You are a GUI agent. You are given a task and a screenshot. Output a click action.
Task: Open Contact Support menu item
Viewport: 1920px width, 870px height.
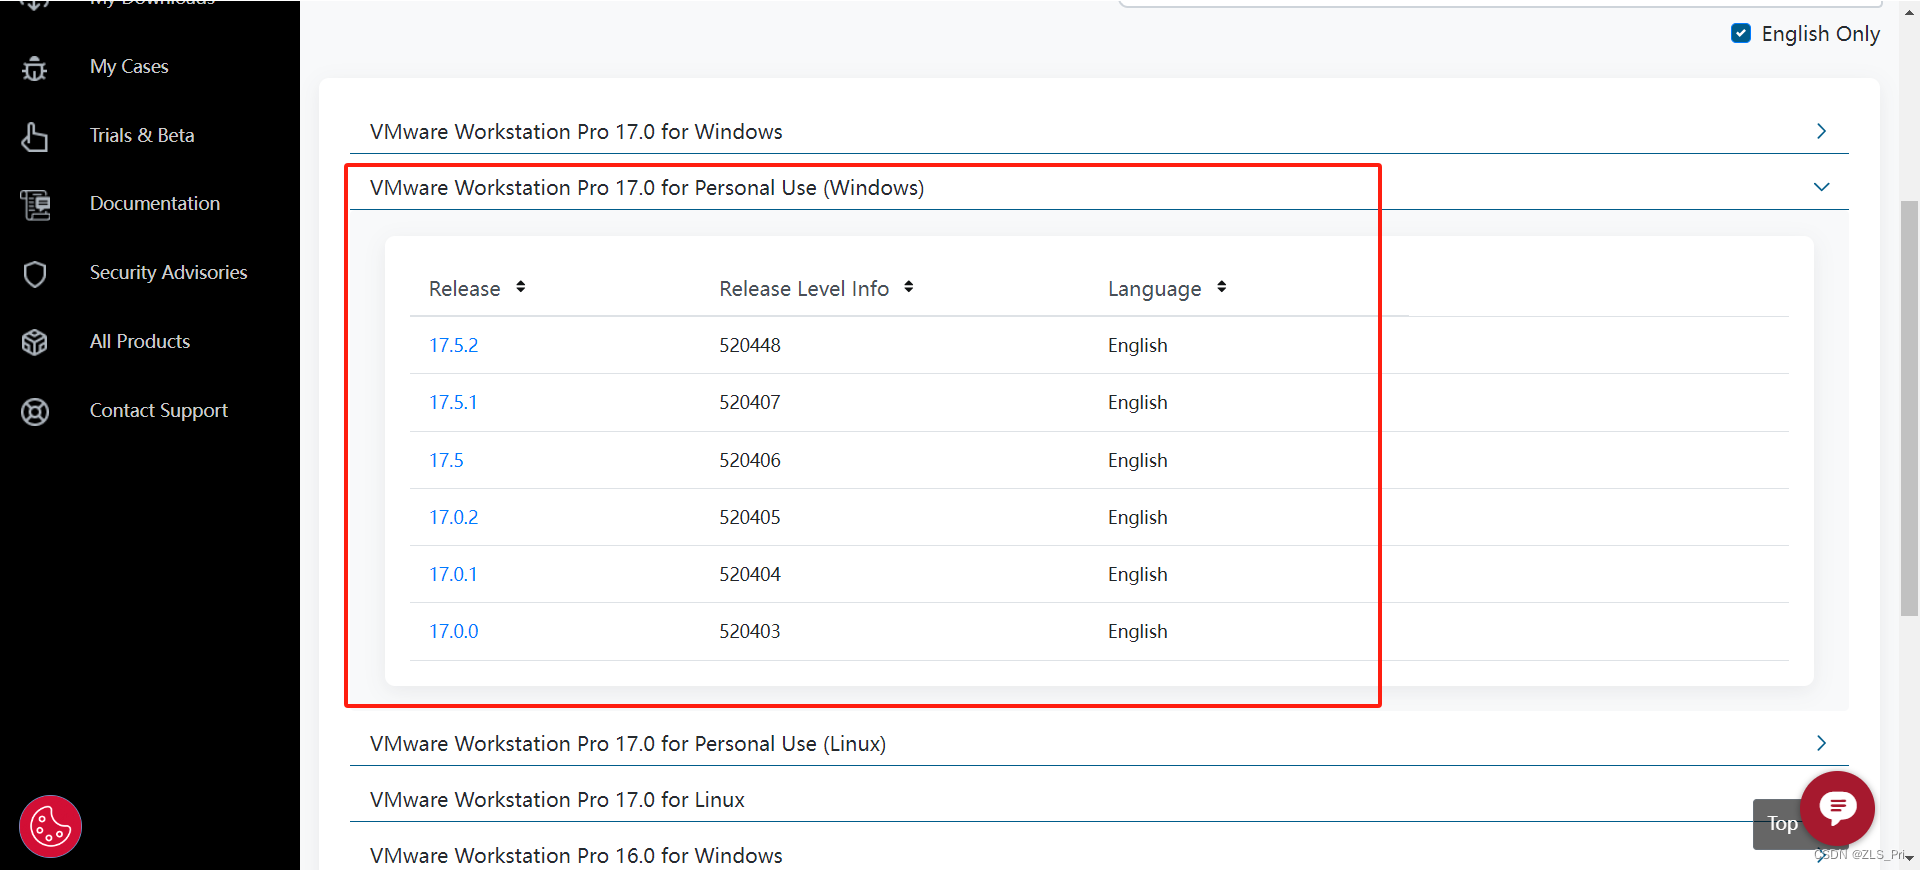tap(159, 410)
